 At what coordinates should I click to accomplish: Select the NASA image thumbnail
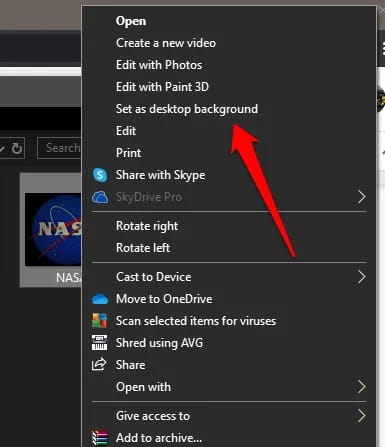click(53, 230)
